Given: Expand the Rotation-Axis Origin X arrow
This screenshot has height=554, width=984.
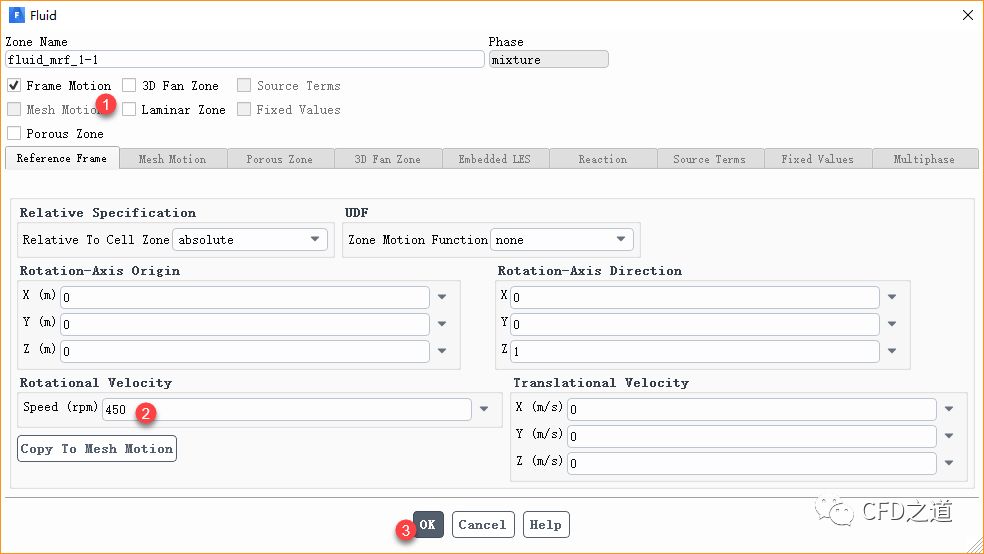Looking at the screenshot, I should pyautogui.click(x=442, y=297).
